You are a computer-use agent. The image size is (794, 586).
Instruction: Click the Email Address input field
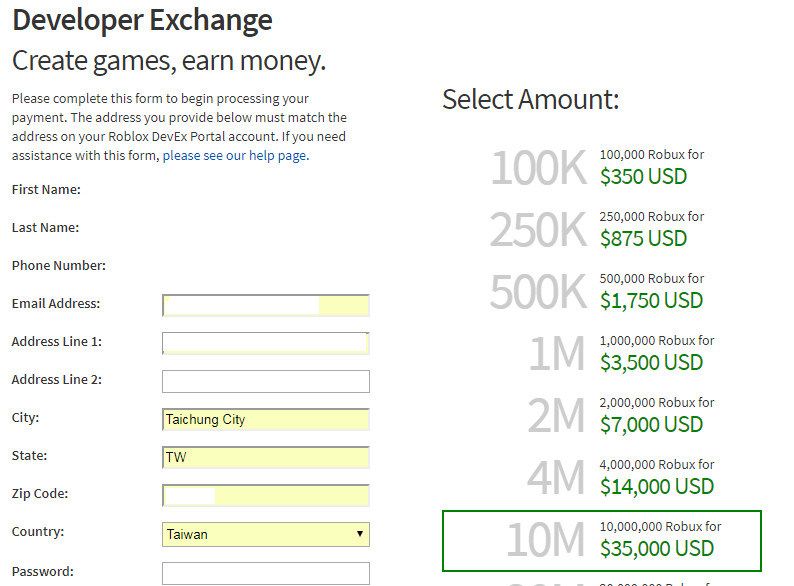coord(265,305)
